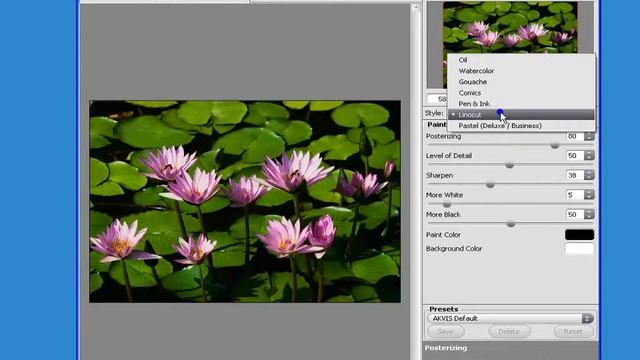Screen dimensions: 640x360
Task: Click the More White stepper arrows
Action: pos(589,195)
